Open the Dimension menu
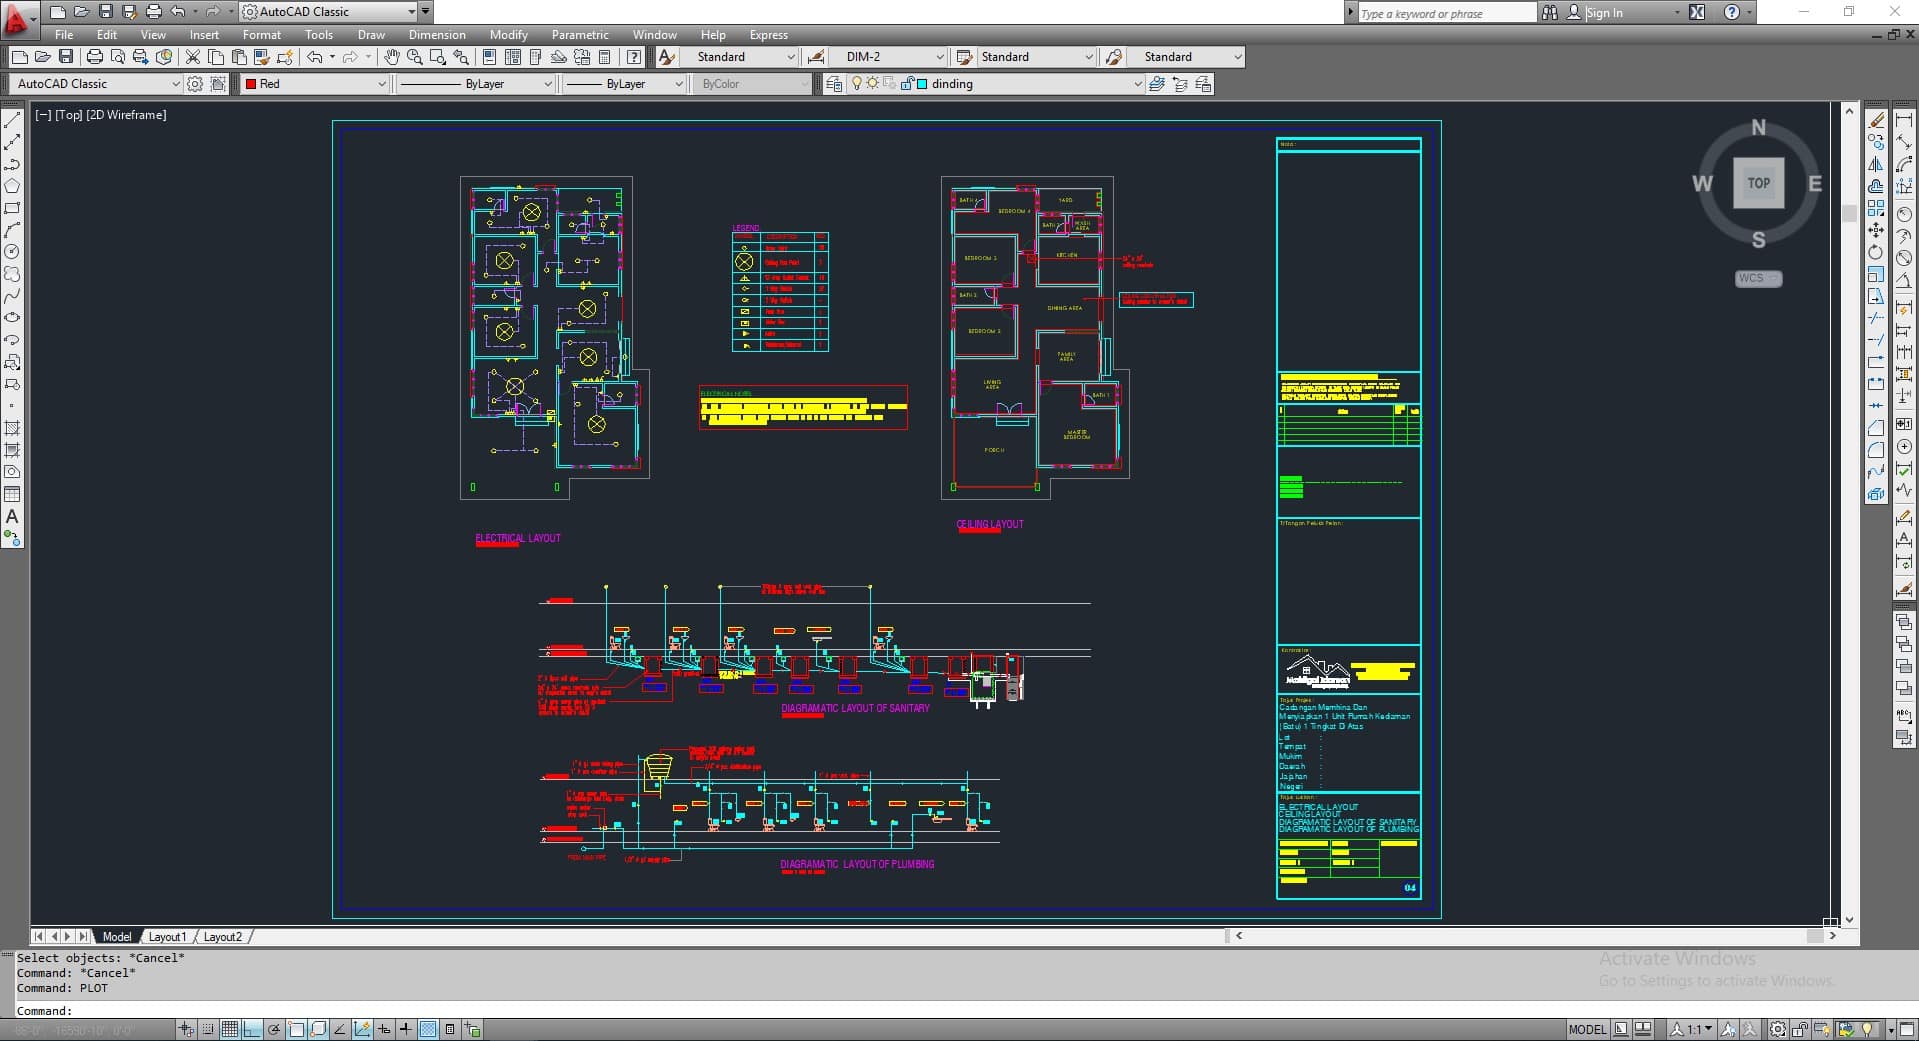The width and height of the screenshot is (1919, 1041). point(437,35)
